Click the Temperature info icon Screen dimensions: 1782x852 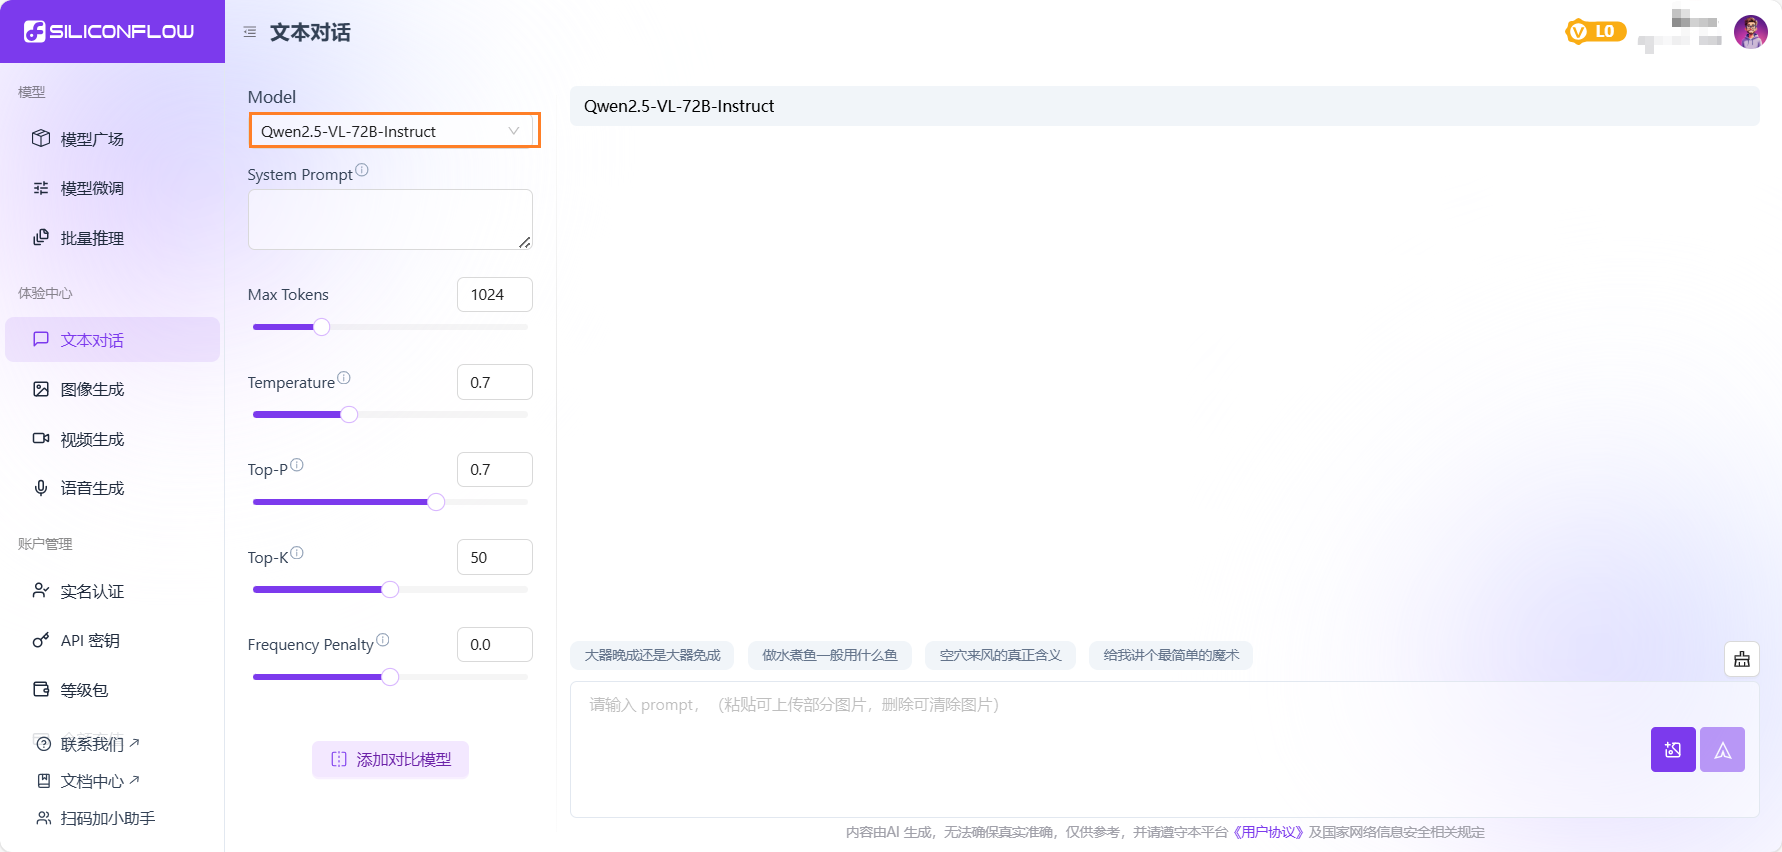(x=344, y=378)
